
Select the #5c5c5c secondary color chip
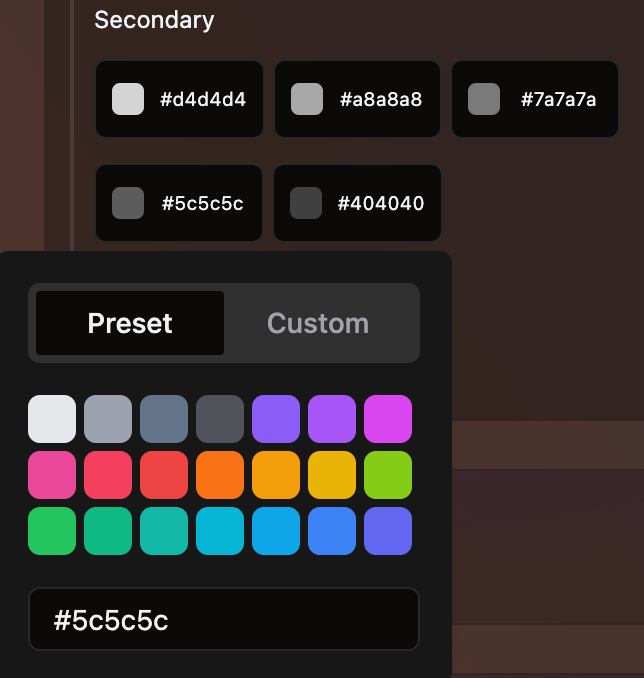click(x=179, y=203)
